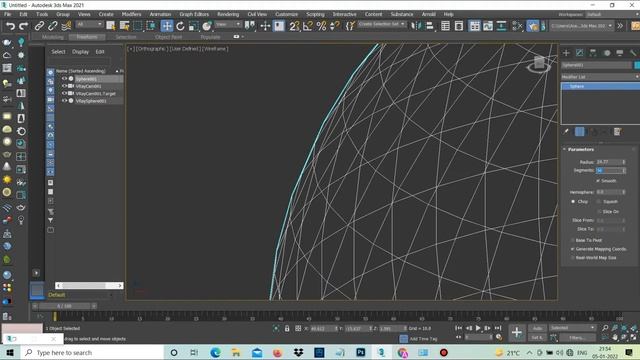Toggle visibility eye of VRayCam001.Target
640x360 pixels.
click(x=64, y=93)
